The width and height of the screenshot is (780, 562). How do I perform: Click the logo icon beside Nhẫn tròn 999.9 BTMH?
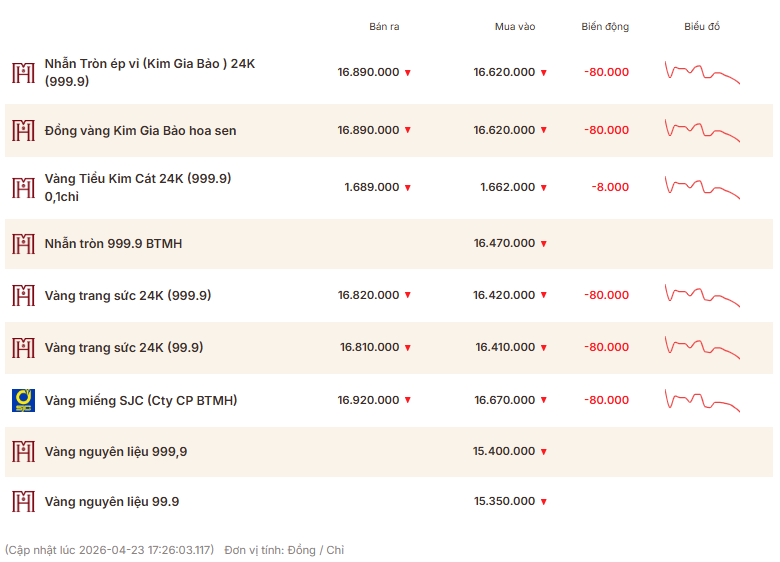(x=23, y=243)
